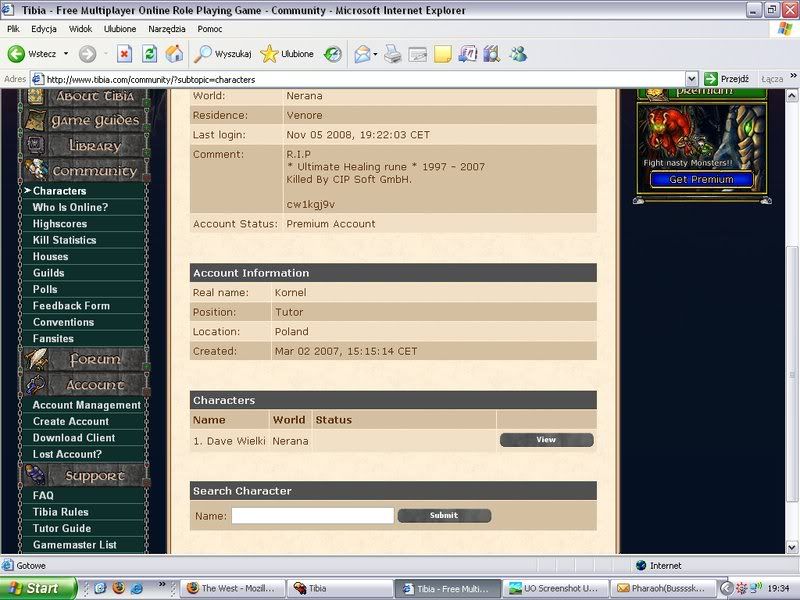Viewport: 800px width, 600px height.
Task: Launch Firefox from quick launch
Action: pos(118,588)
